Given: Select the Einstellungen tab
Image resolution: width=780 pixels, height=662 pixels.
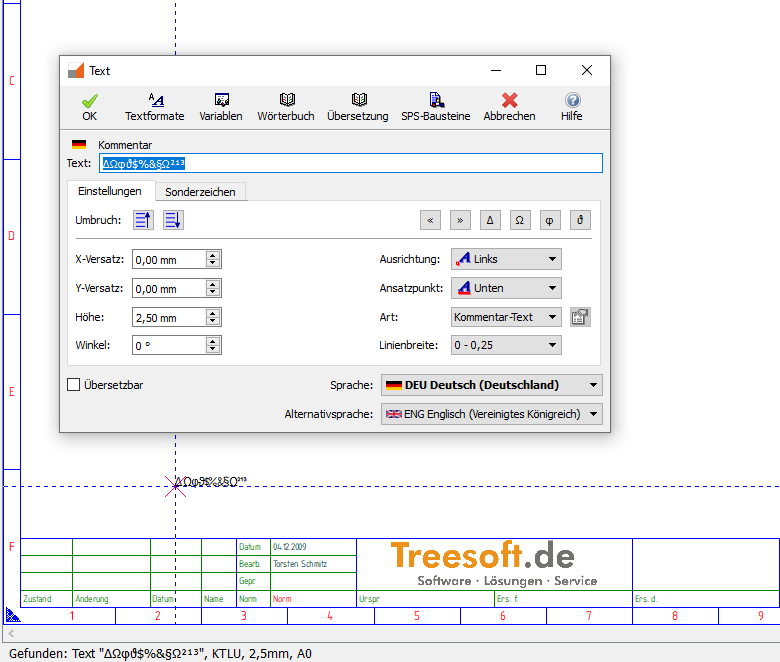Looking at the screenshot, I should click(x=110, y=191).
